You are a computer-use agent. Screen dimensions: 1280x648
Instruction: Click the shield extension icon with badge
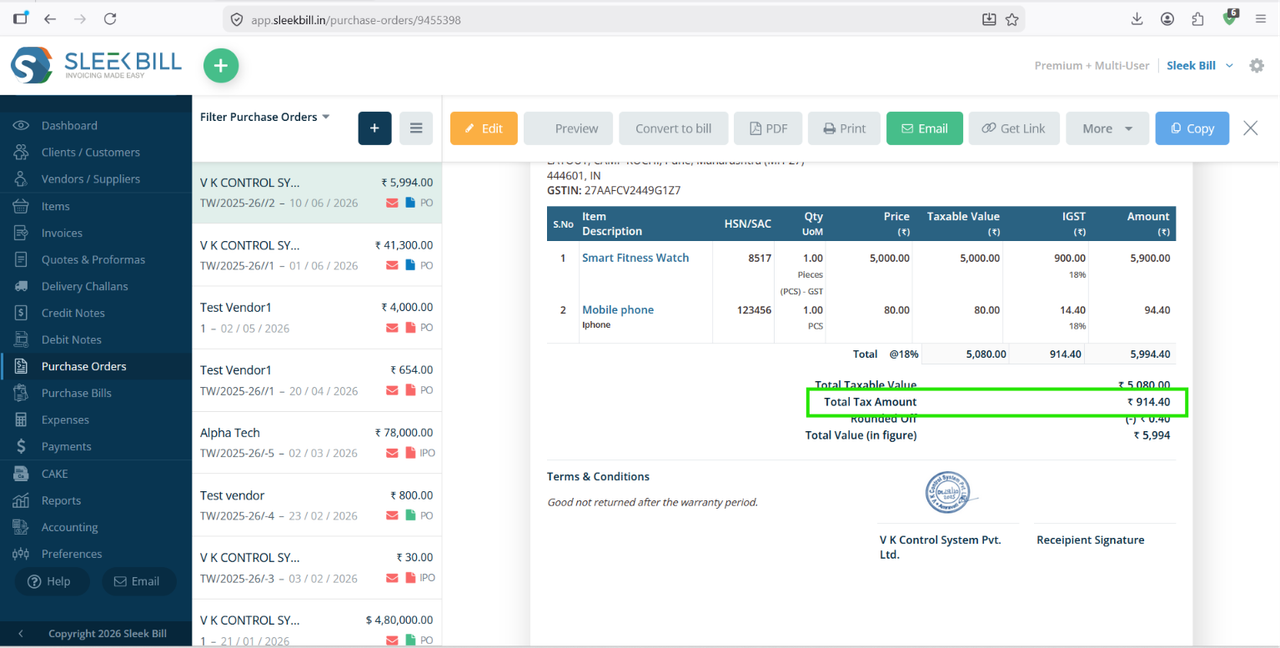[x=1231, y=18]
